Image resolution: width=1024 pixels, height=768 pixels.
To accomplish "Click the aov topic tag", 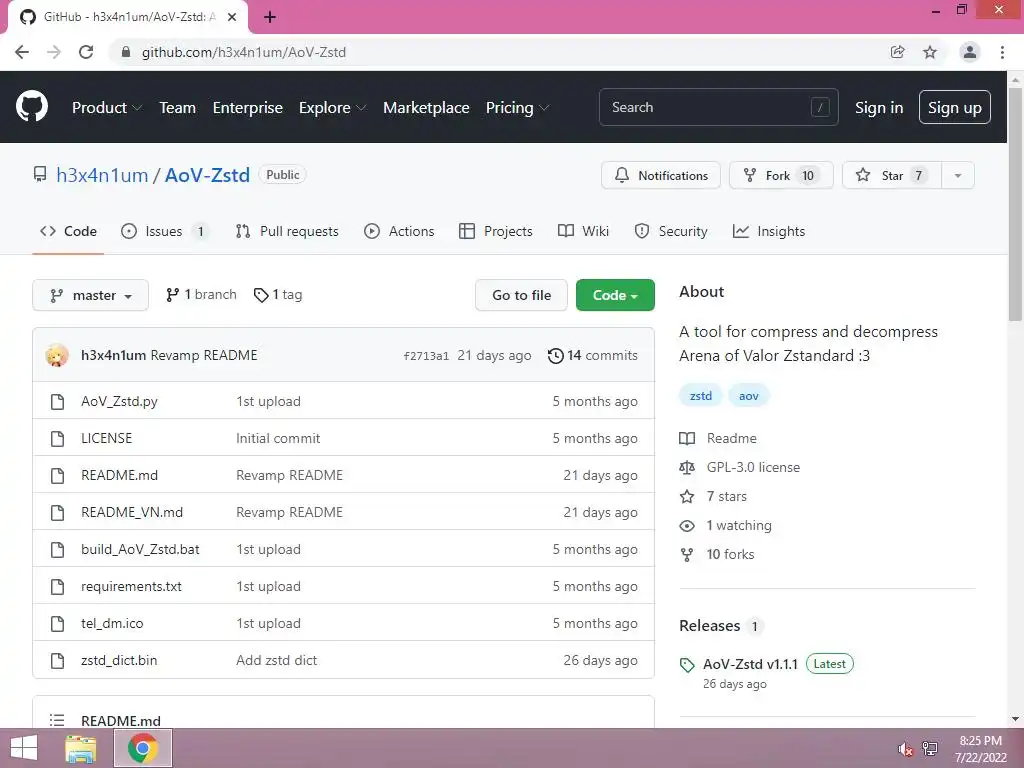I will tap(748, 396).
